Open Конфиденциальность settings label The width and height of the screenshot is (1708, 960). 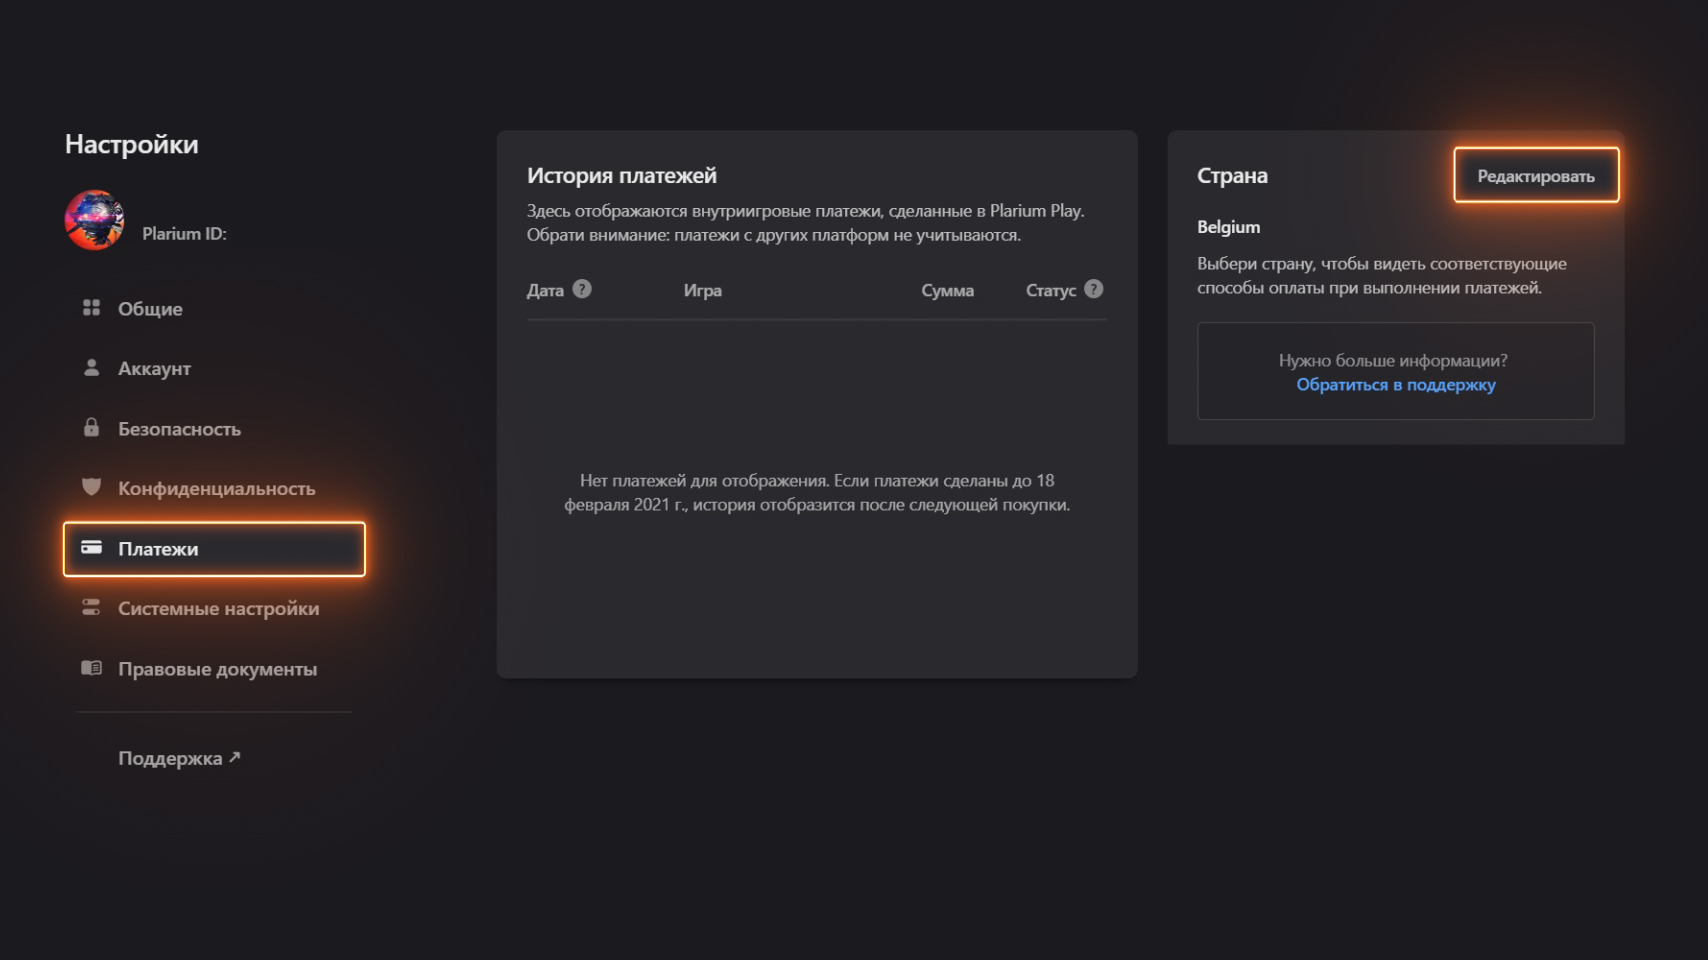pyautogui.click(x=216, y=489)
